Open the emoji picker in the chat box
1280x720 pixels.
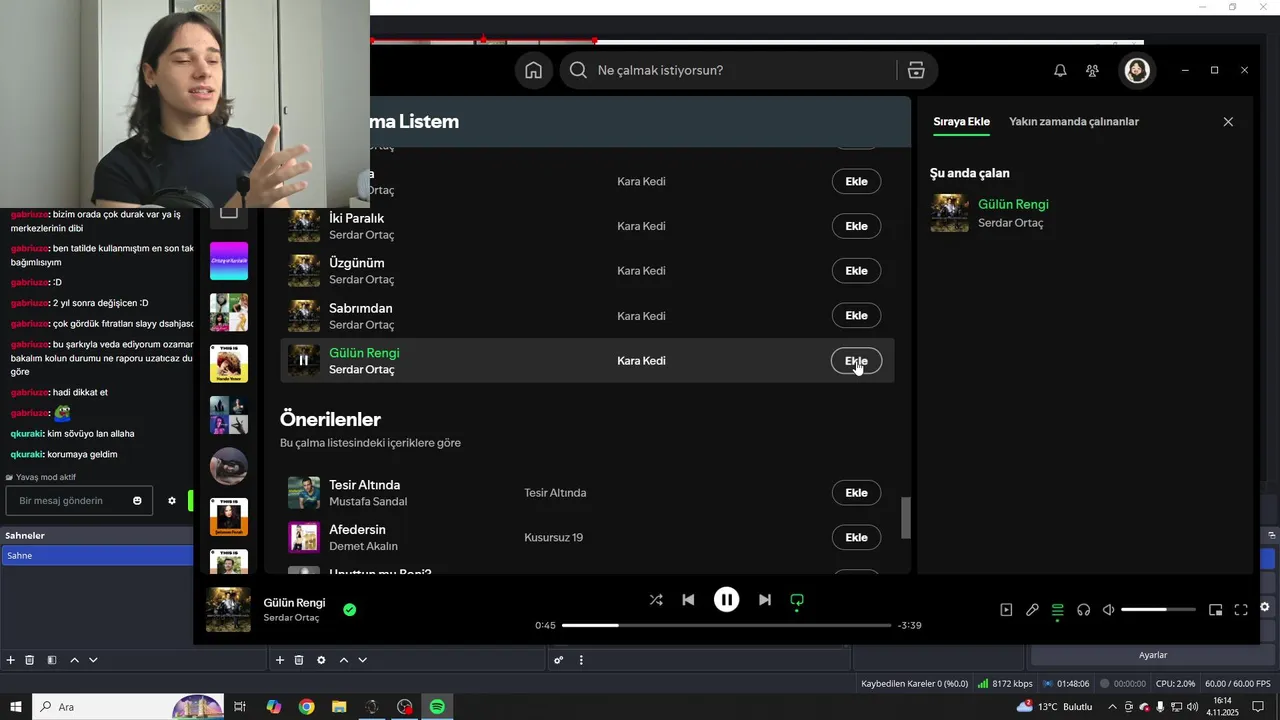pos(138,501)
